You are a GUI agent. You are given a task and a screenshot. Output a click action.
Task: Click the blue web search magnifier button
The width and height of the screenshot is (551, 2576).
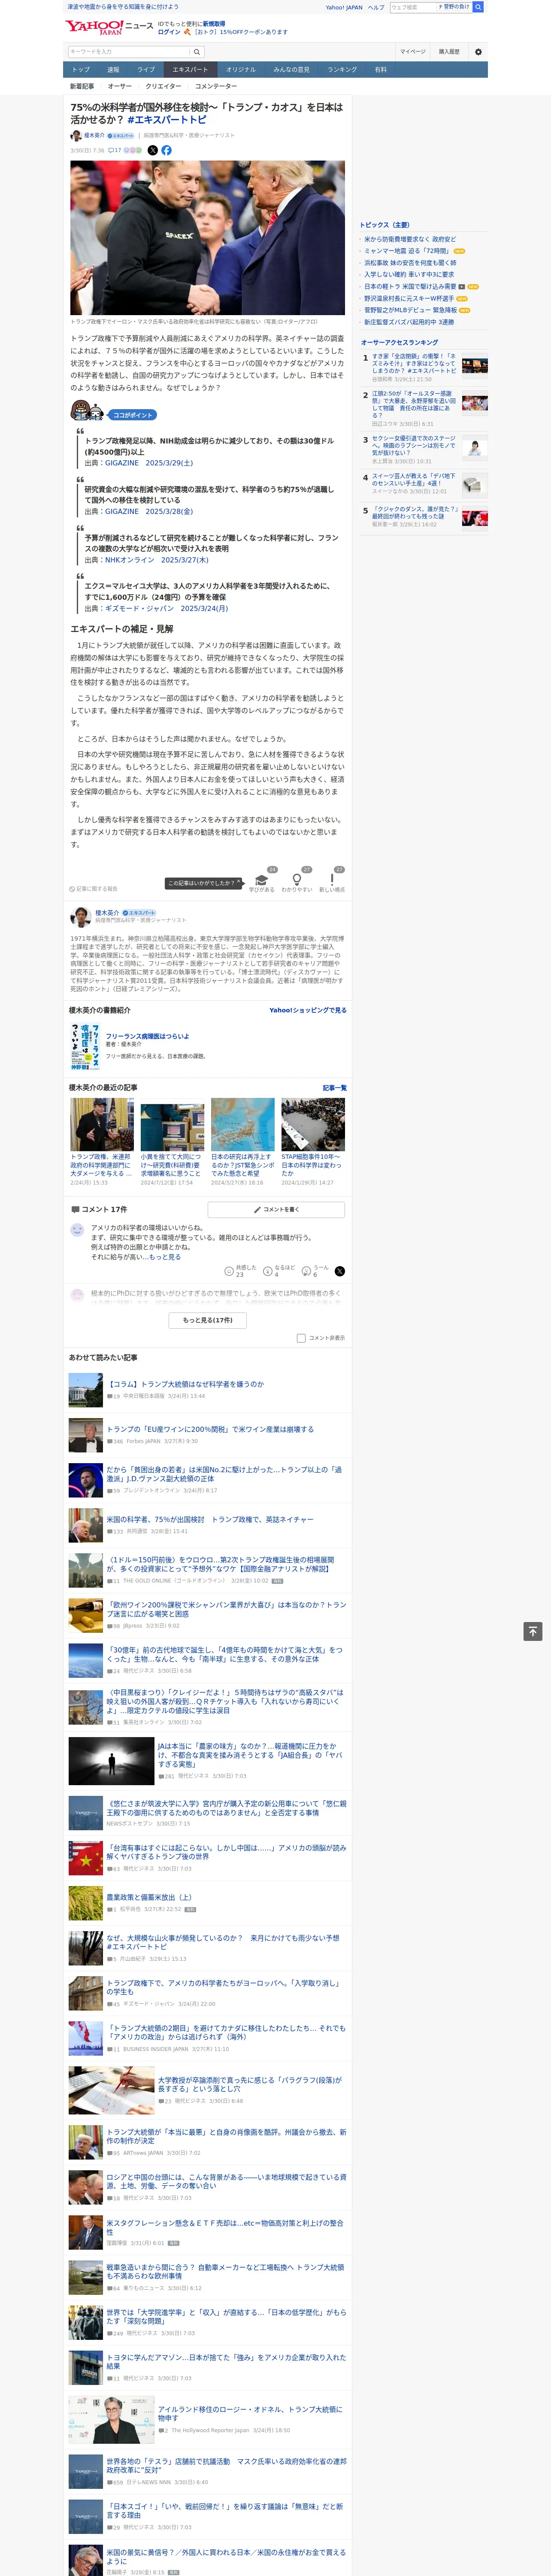point(478,7)
